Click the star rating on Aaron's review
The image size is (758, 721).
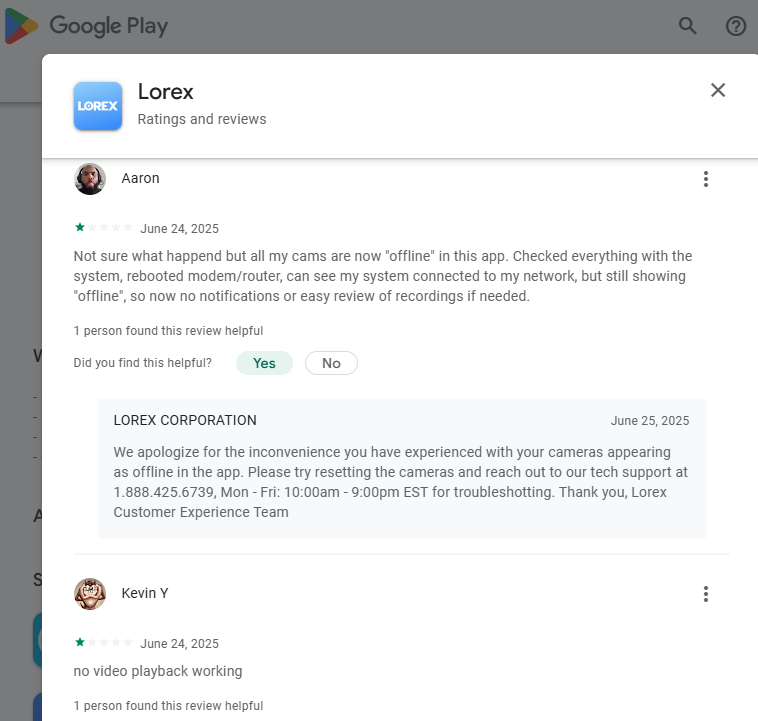103,227
